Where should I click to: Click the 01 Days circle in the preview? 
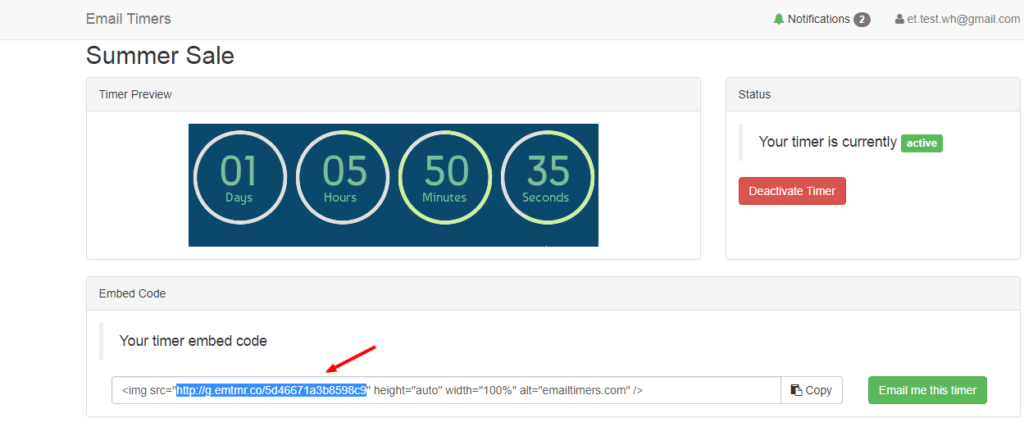tap(240, 178)
